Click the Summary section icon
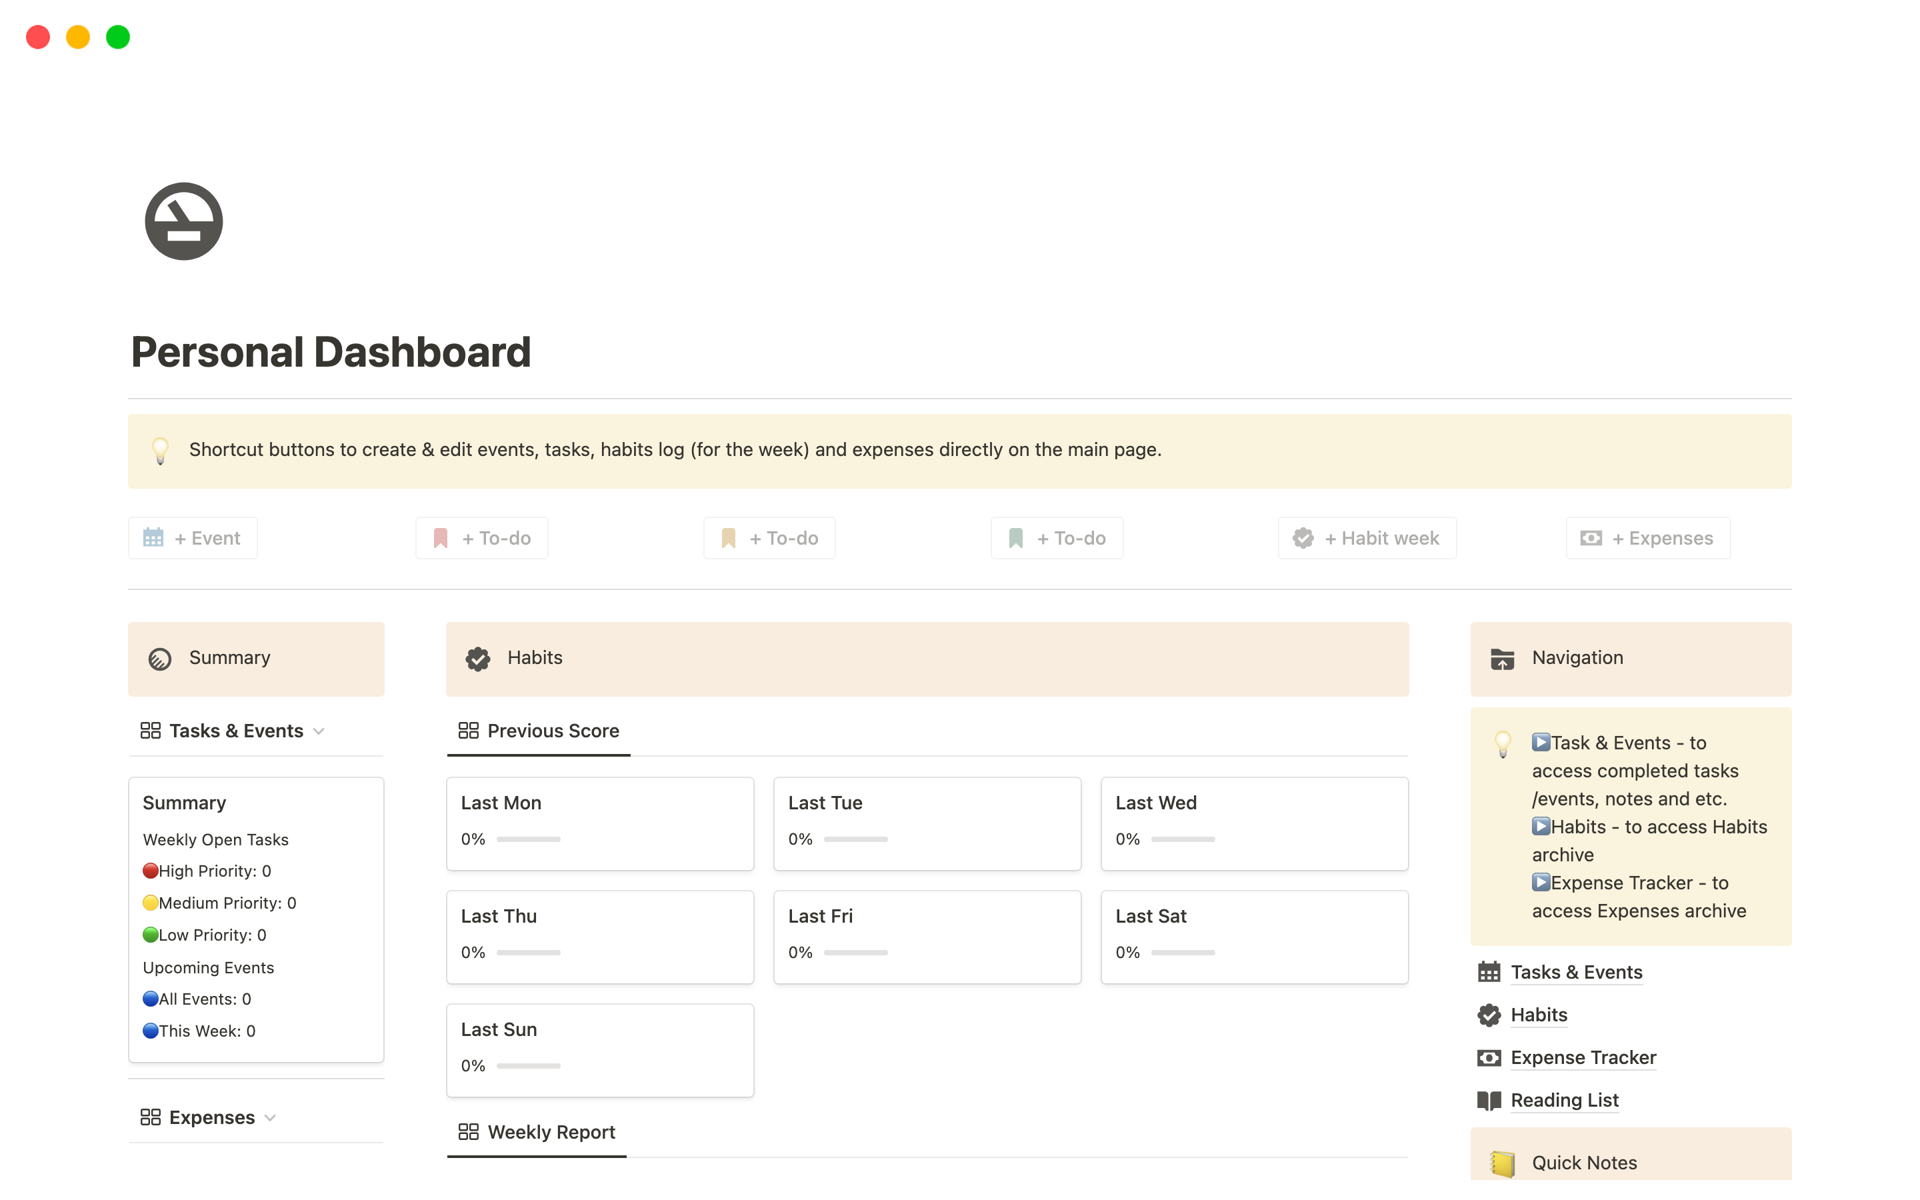Image resolution: width=1920 pixels, height=1200 pixels. [160, 658]
